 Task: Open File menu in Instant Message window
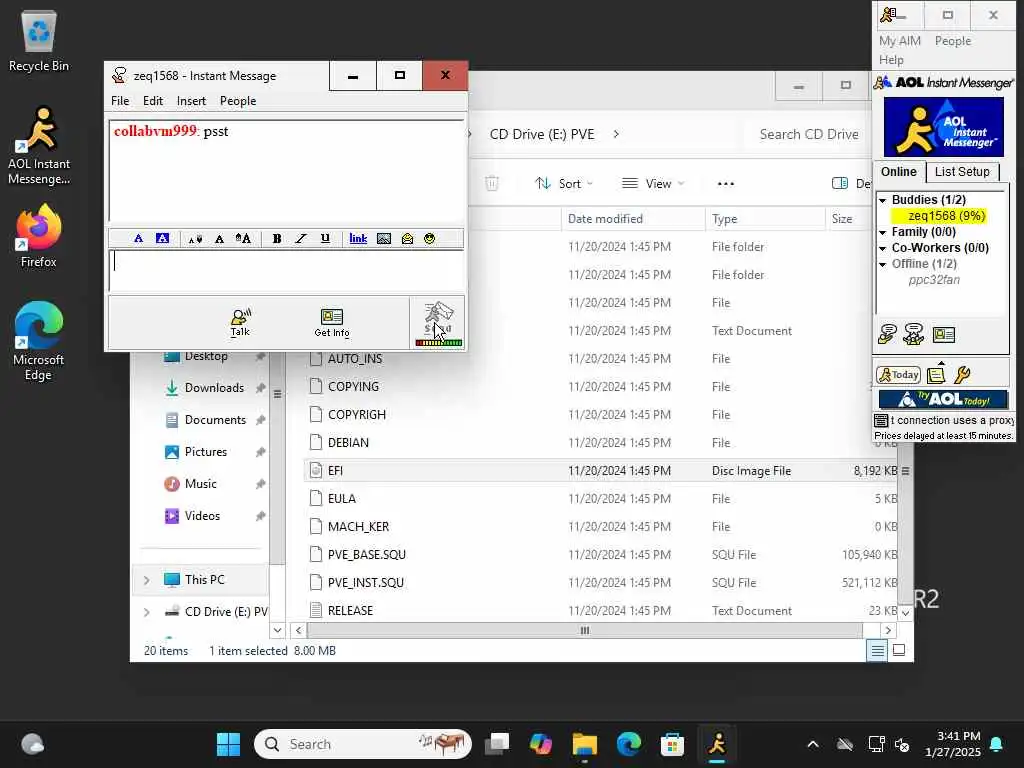coord(120,101)
